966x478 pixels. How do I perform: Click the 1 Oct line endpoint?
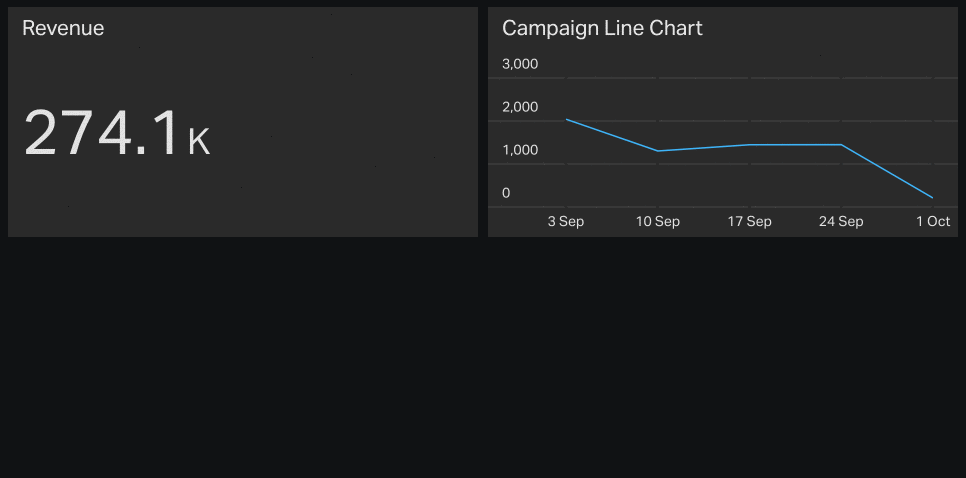tap(933, 198)
